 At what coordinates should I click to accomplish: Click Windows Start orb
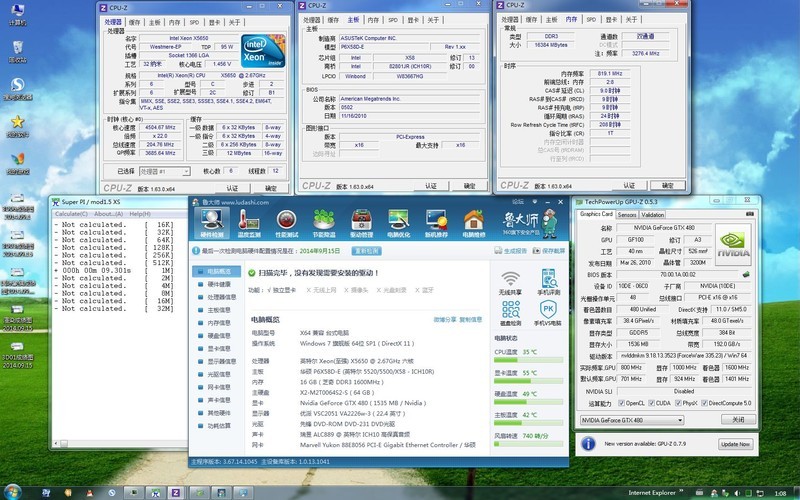coord(12,492)
